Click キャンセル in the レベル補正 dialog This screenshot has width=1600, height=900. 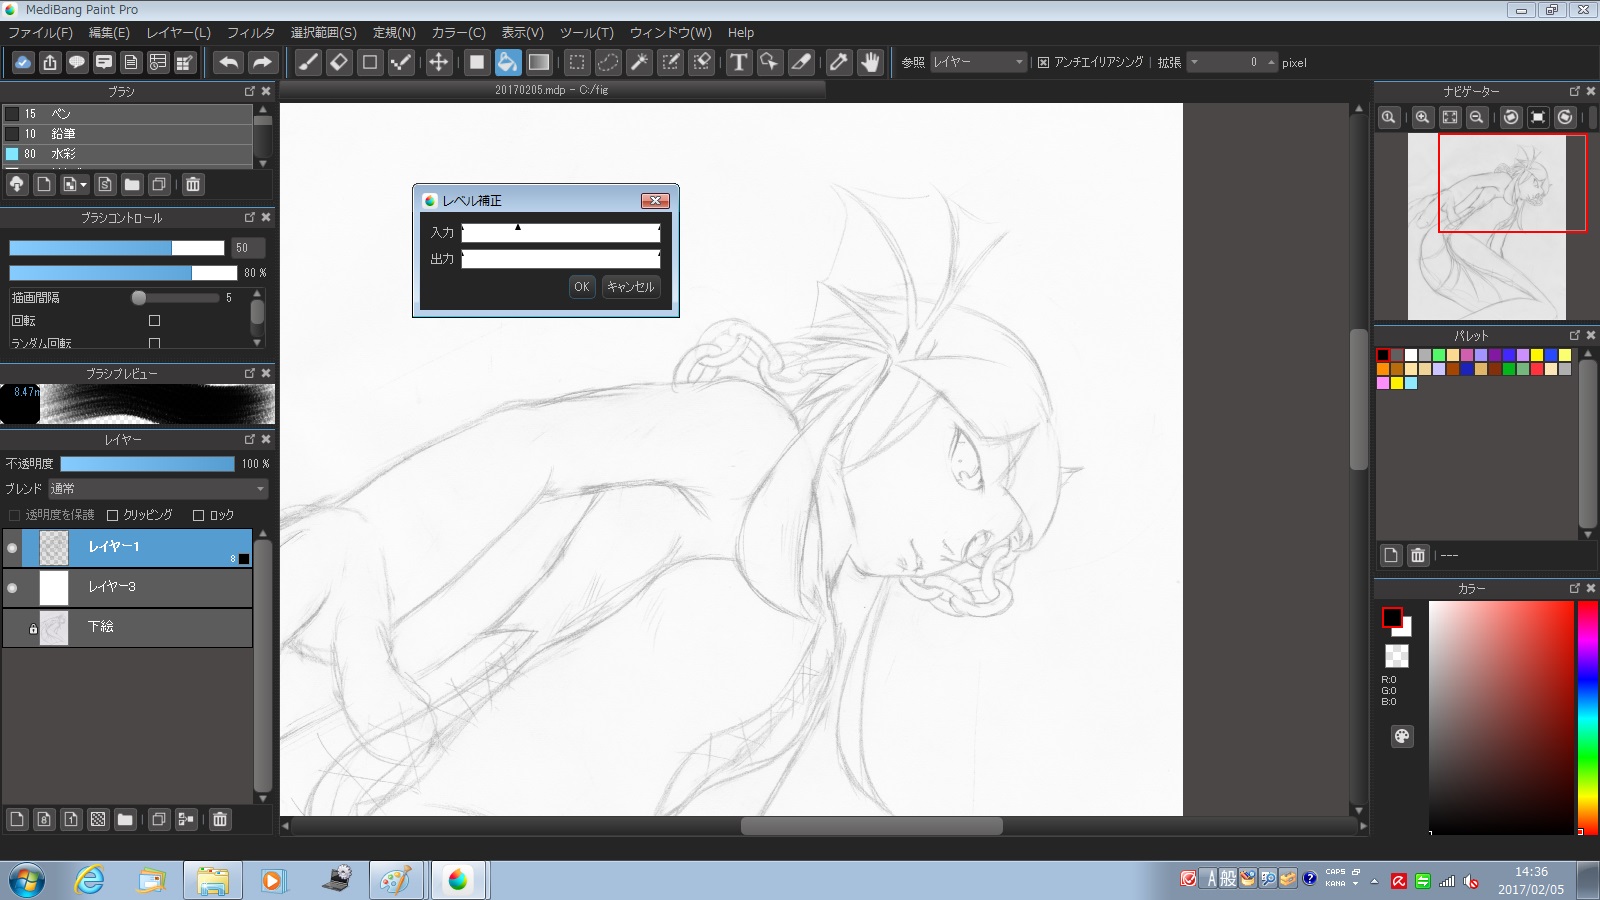coord(630,287)
